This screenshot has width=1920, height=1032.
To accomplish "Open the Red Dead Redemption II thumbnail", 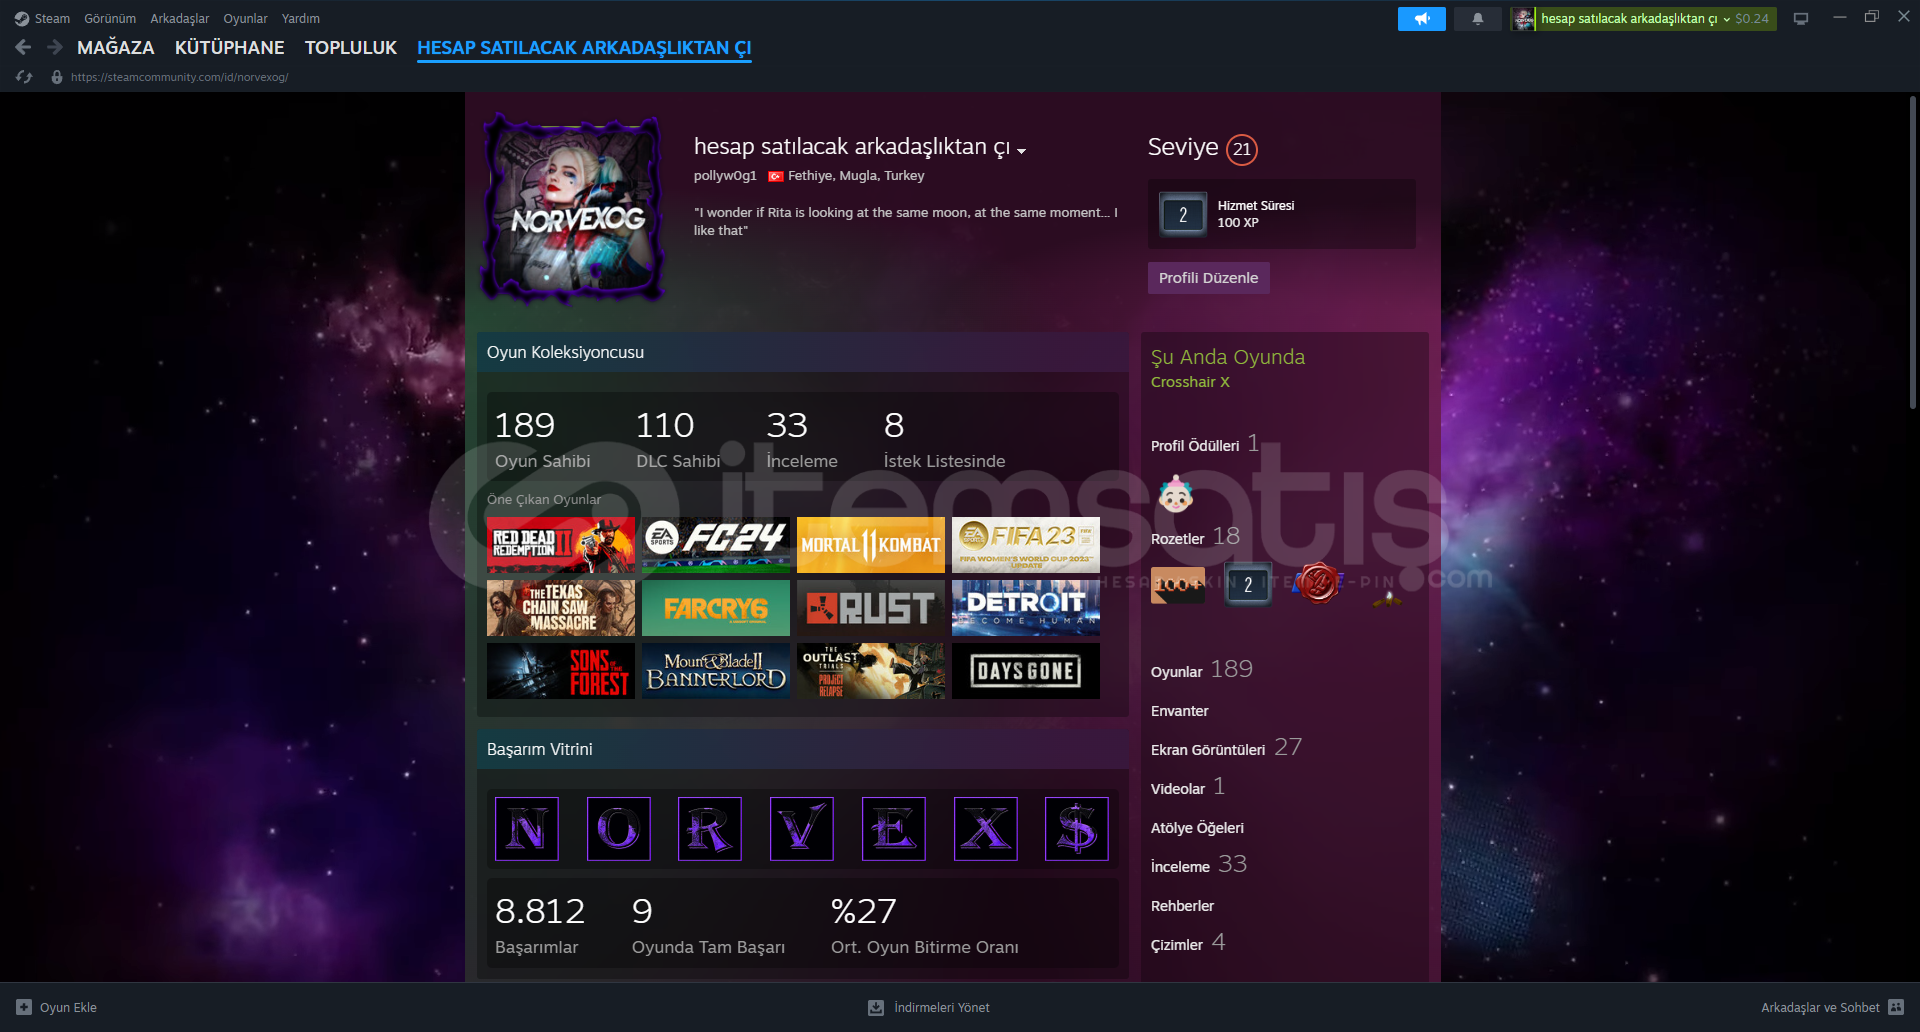I will click(561, 545).
